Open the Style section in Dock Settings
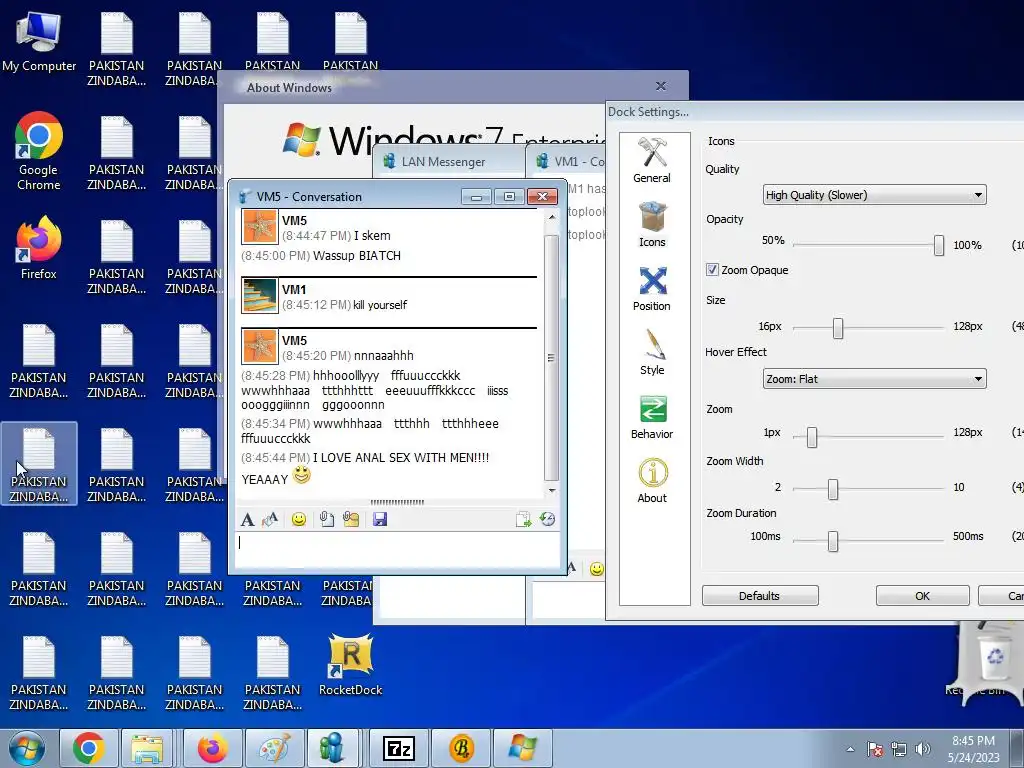Screen dimensions: 1024x768 coord(652,352)
